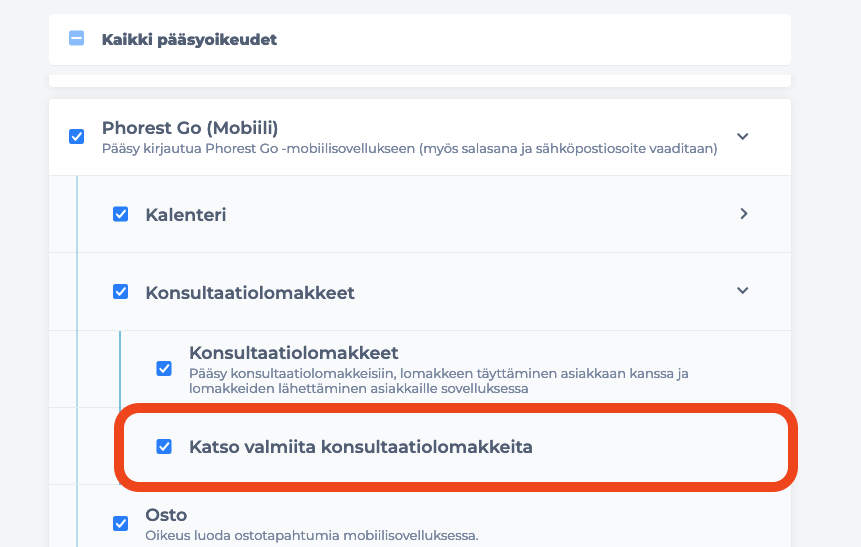Collapse the Konsultaatiolomakkeet group chevron

coord(742,291)
